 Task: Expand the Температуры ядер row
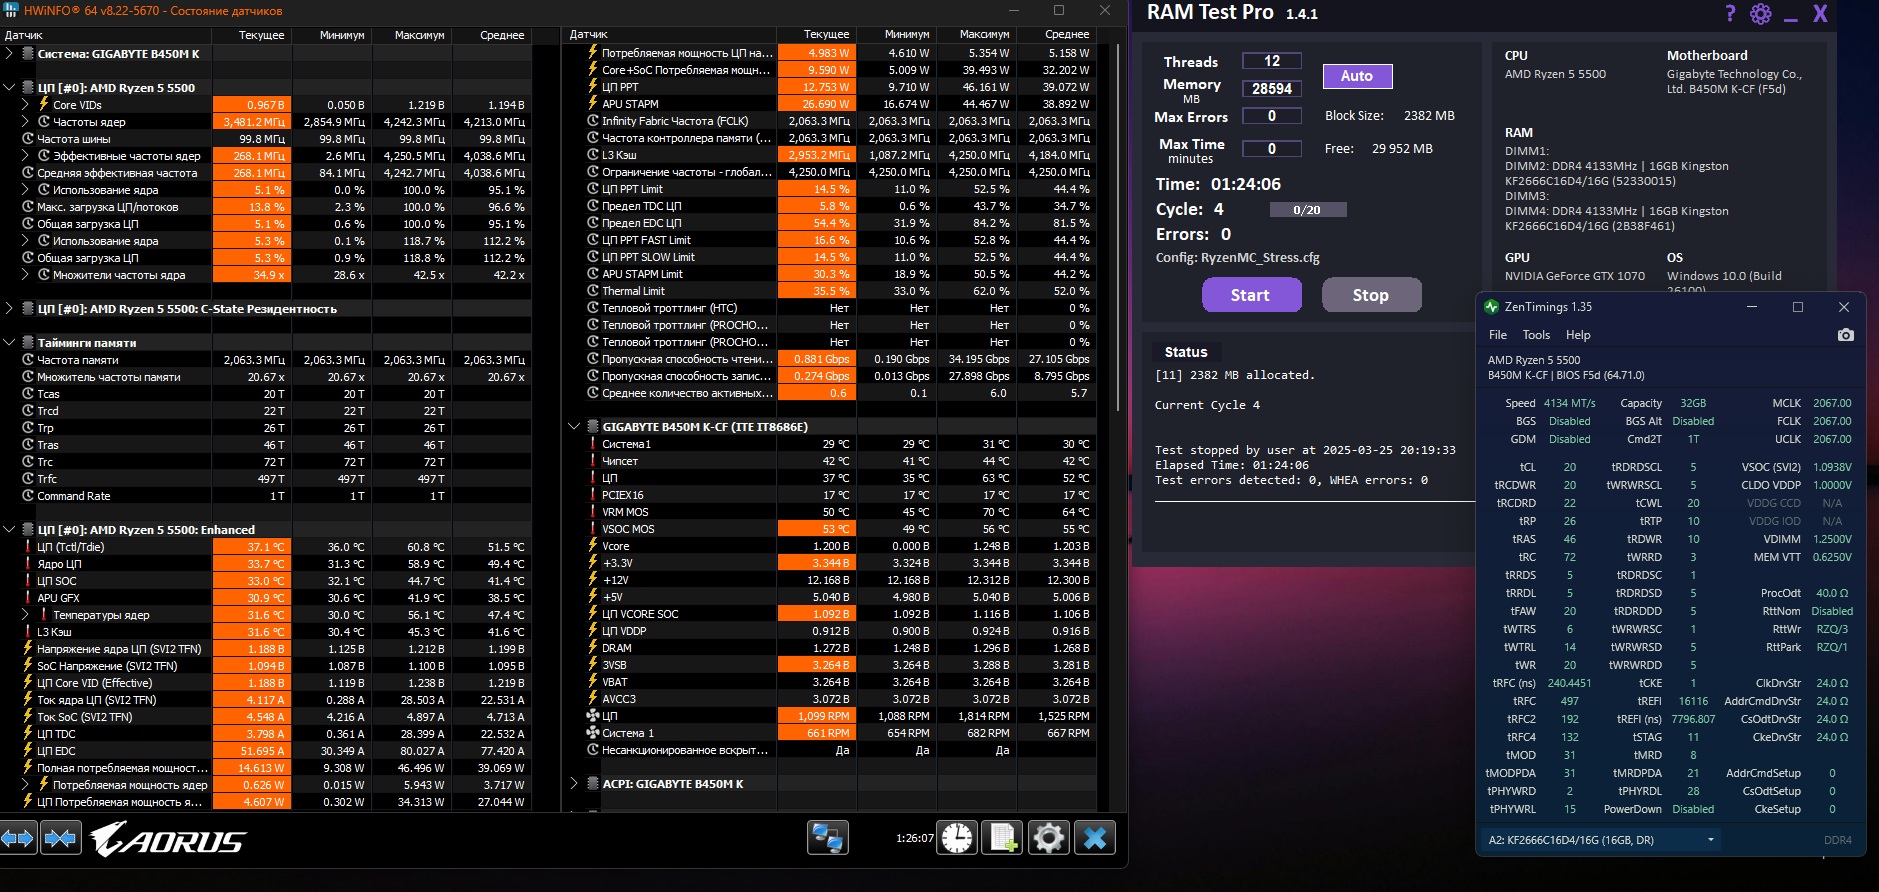[26, 615]
